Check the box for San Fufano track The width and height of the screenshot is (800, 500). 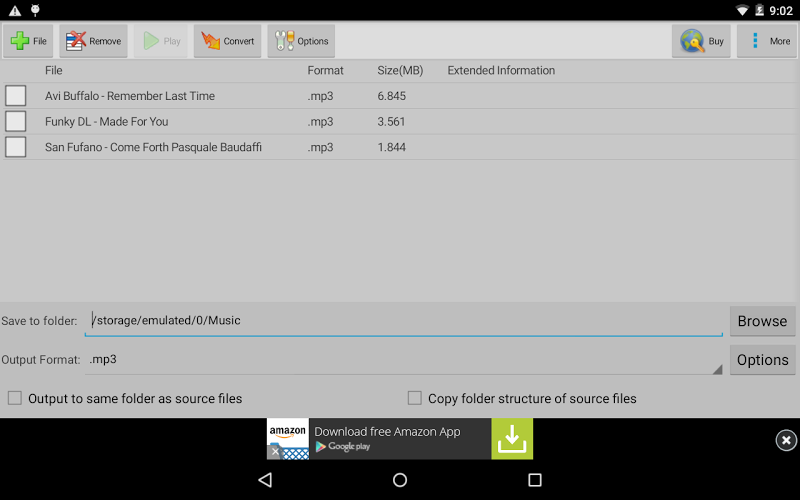(16, 147)
